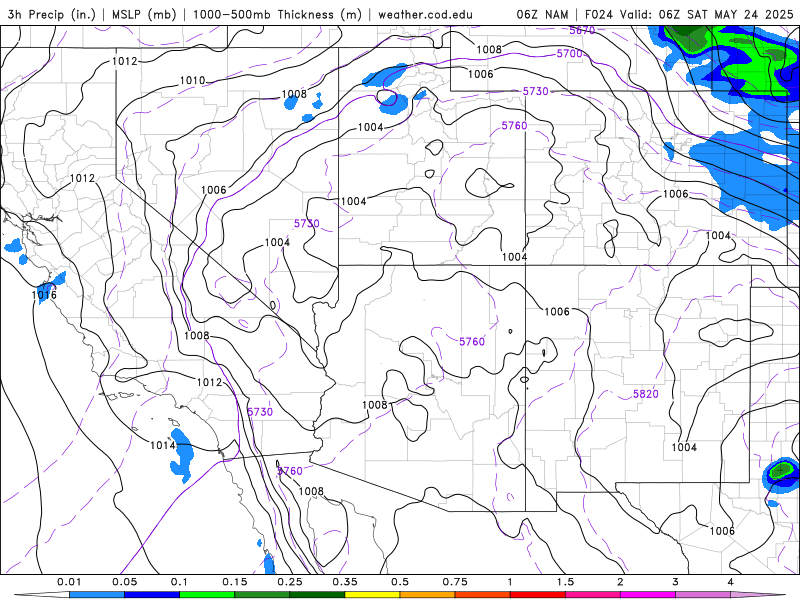Viewport: 800px width, 600px height.
Task: Click the hot pink 1.5 legend swatch
Action: (592, 595)
